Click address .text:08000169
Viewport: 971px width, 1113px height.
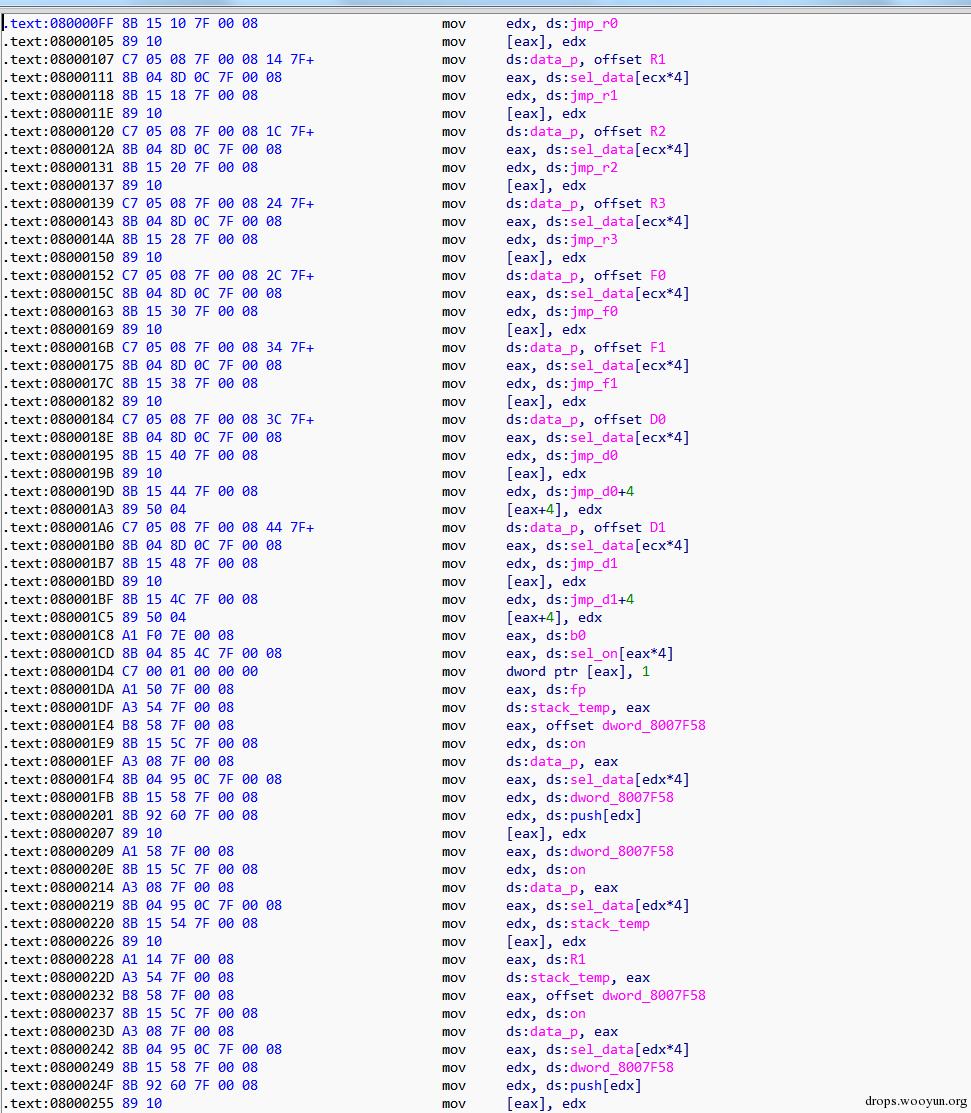(x=58, y=330)
